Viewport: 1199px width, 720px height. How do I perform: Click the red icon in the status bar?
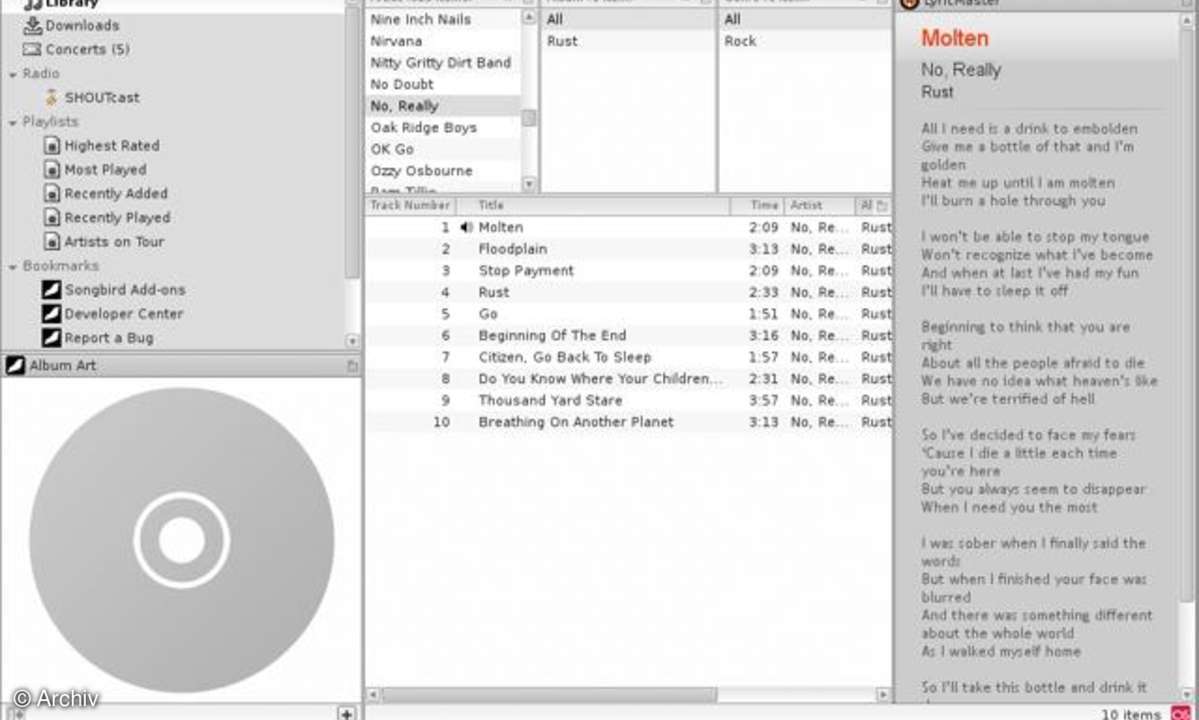pyautogui.click(x=1181, y=713)
